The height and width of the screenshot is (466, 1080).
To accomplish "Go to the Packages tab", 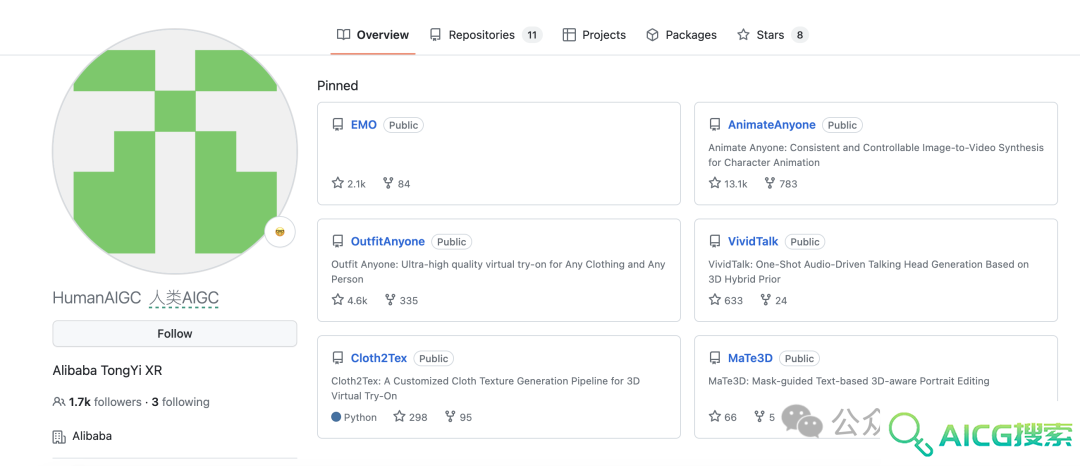I will (x=681, y=34).
